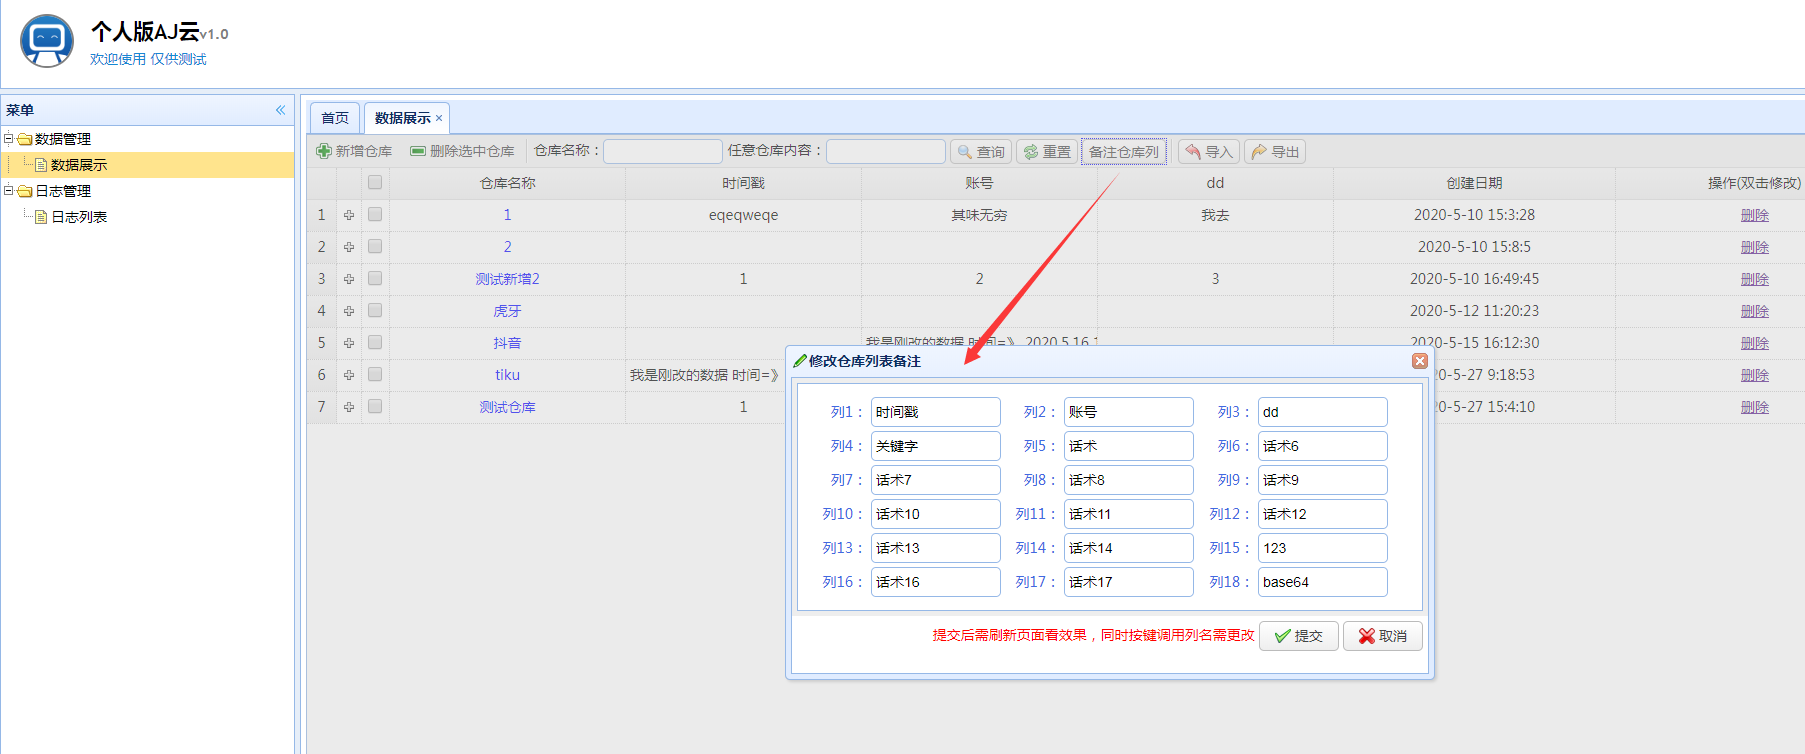This screenshot has width=1805, height=754.
Task: Check the checkbox for 测试仓库 row
Action: 375,406
